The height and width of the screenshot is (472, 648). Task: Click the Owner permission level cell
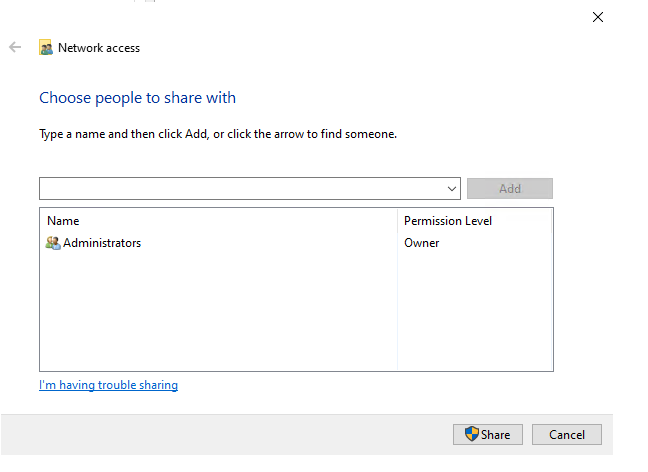pyautogui.click(x=422, y=243)
